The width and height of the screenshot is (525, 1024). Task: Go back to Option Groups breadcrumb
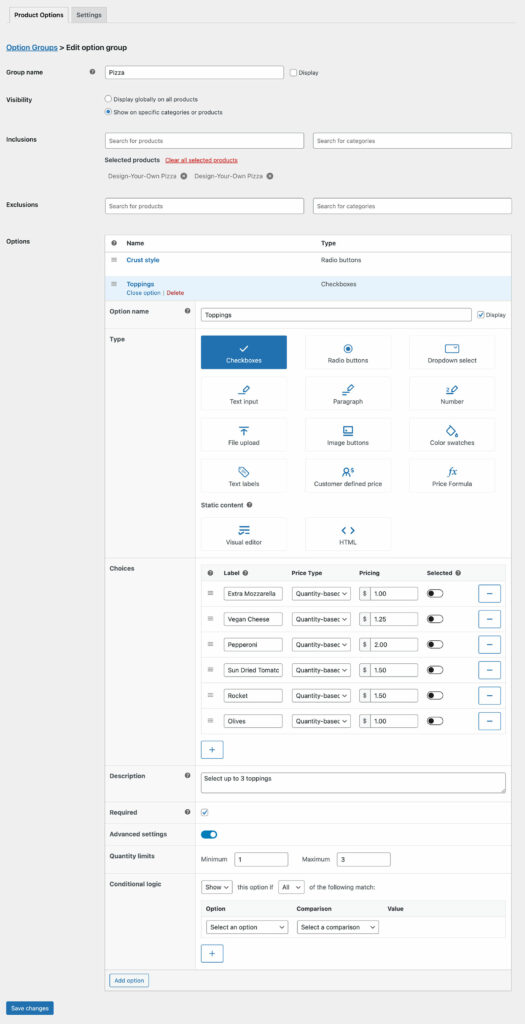(31, 48)
